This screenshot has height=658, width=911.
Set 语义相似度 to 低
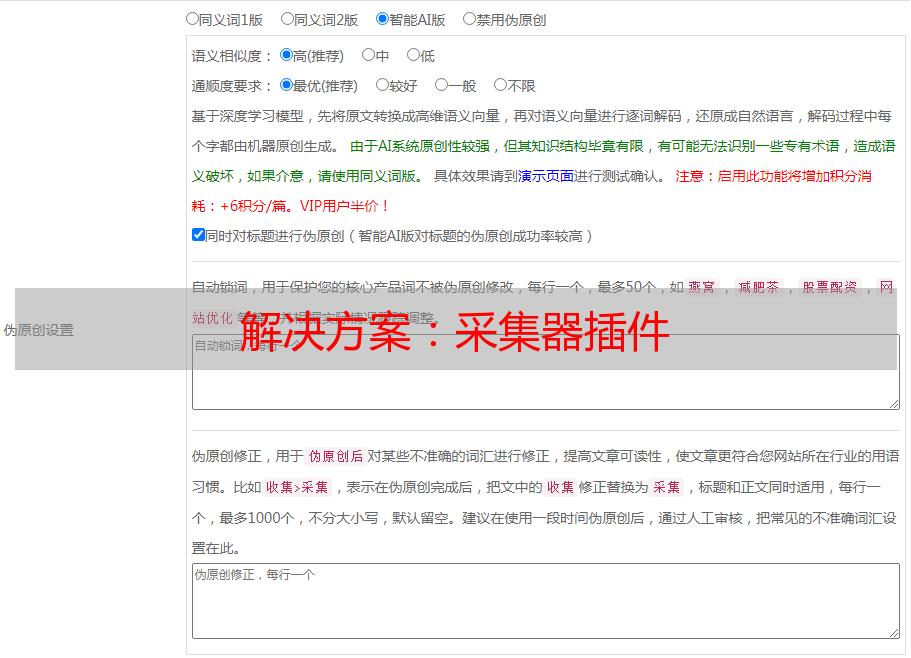tap(413, 55)
